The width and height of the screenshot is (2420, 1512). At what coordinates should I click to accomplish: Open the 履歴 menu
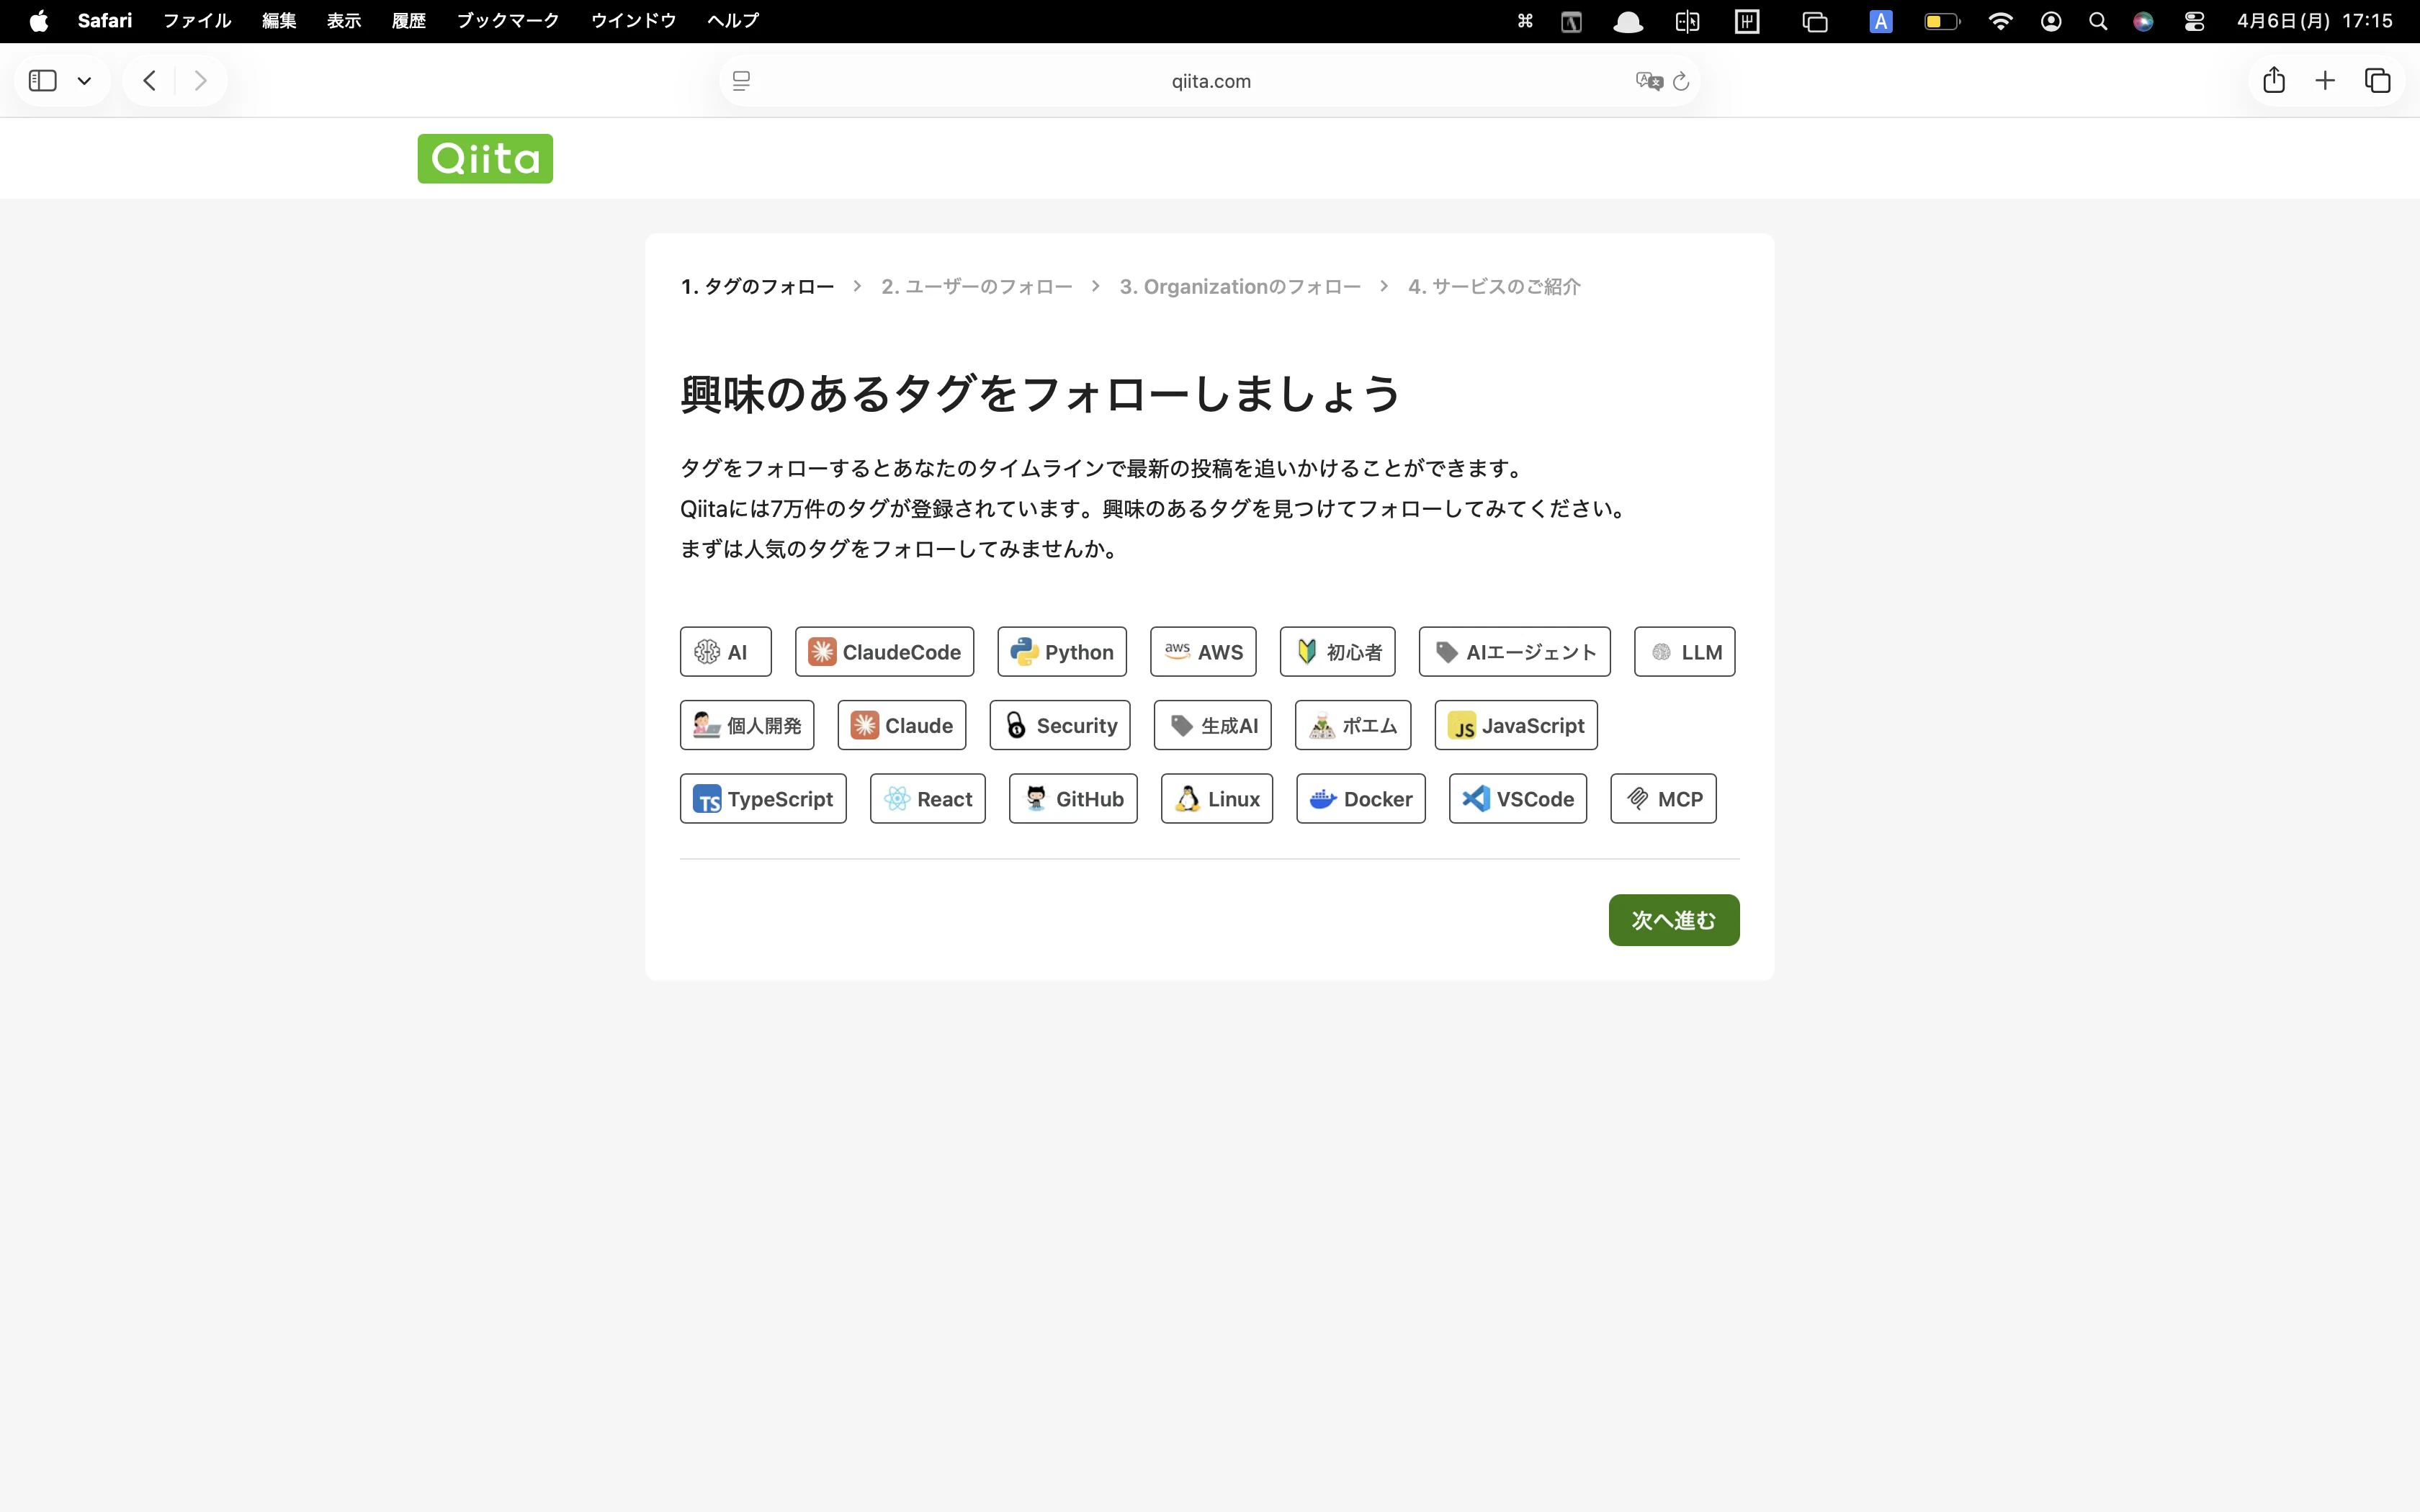(409, 21)
